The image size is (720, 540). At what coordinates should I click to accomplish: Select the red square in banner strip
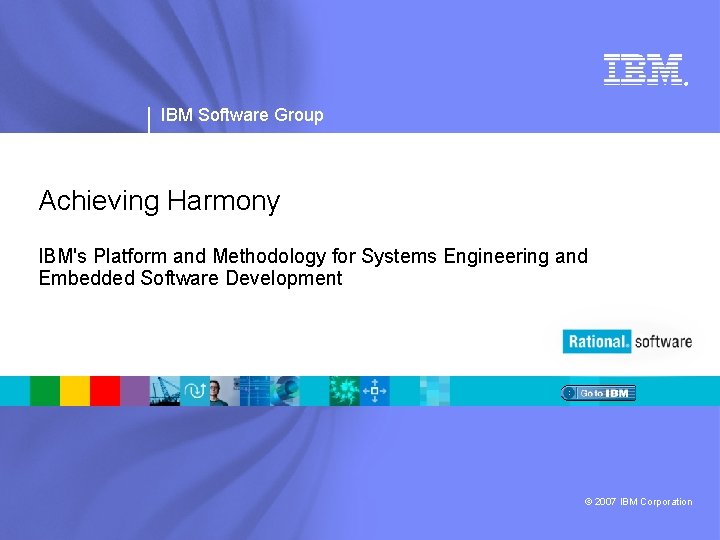point(105,391)
